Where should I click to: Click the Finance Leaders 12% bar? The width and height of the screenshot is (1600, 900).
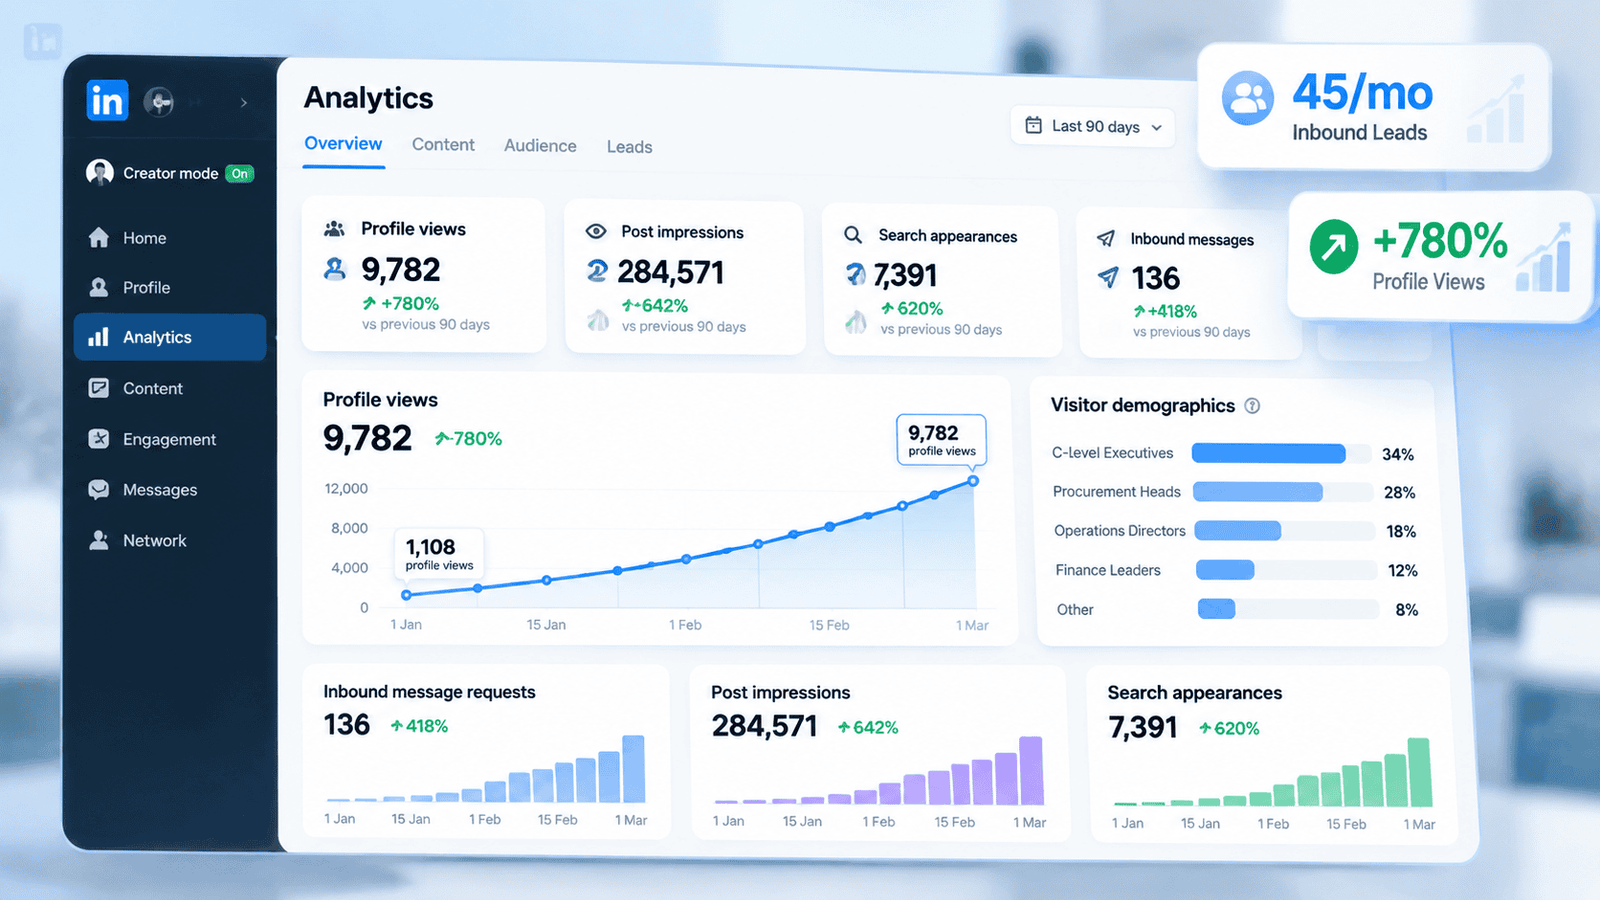1225,570
